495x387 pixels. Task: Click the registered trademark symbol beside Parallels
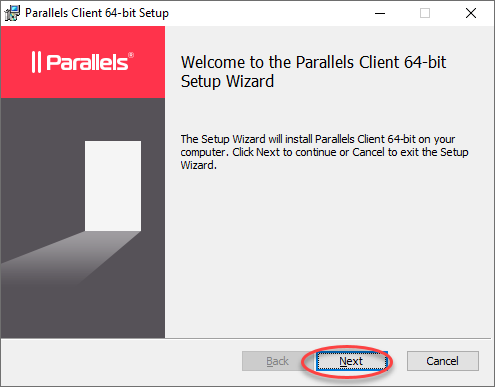pyautogui.click(x=131, y=55)
